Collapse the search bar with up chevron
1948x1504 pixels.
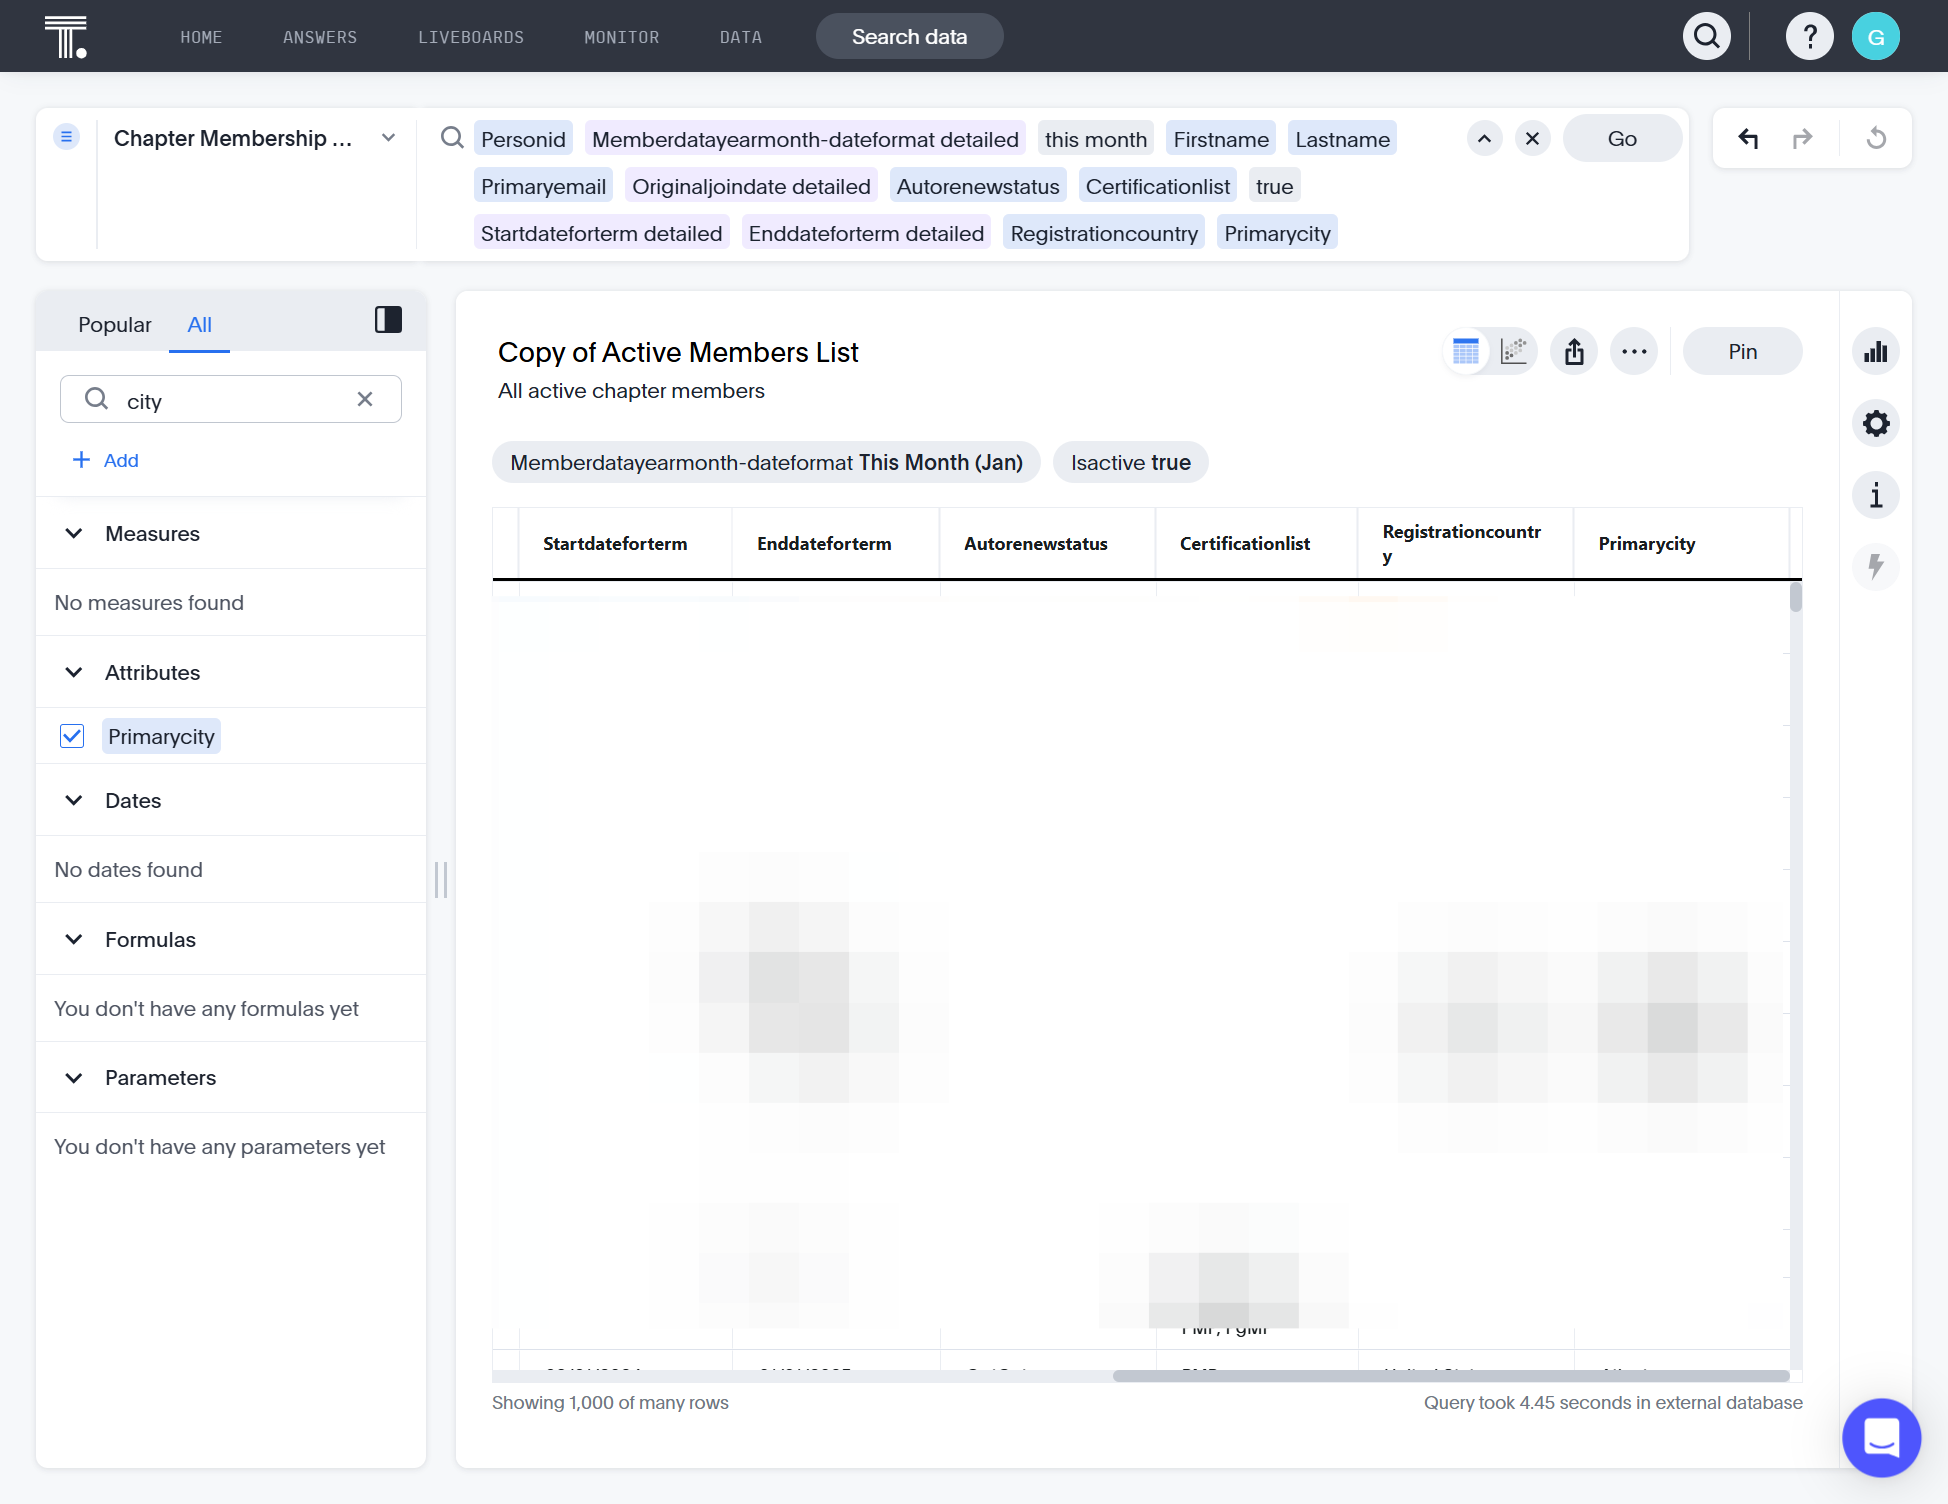point(1485,139)
